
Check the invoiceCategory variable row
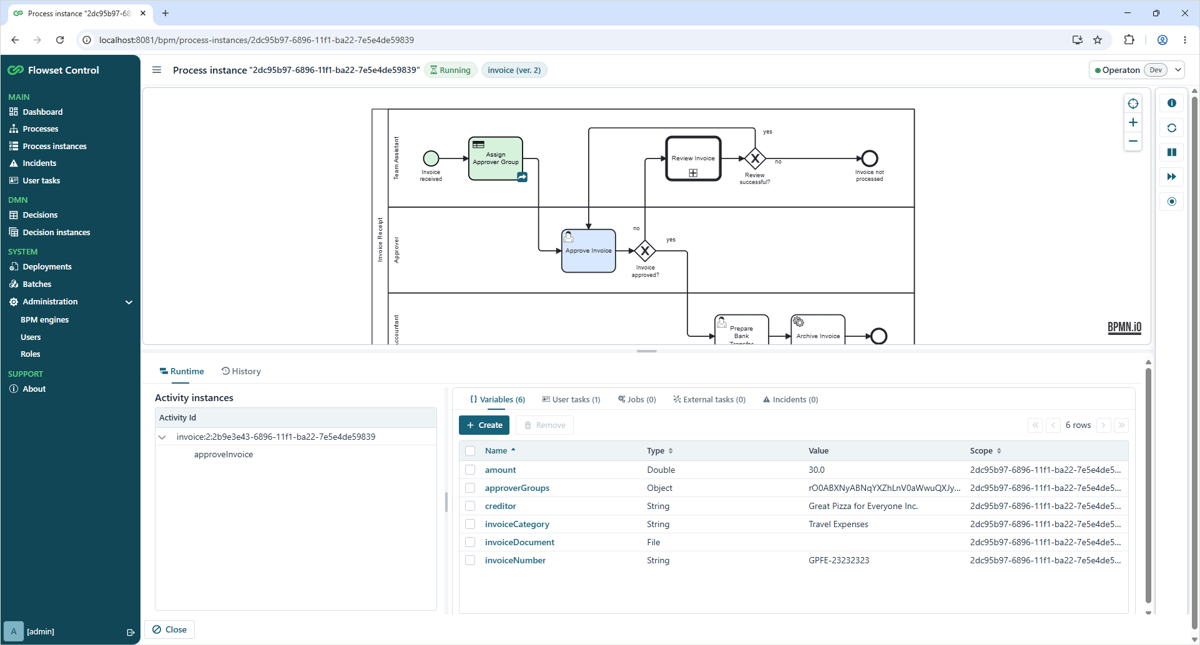(x=470, y=524)
